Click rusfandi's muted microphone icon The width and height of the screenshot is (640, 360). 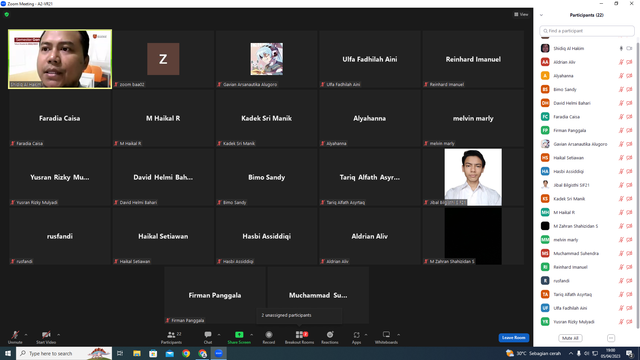[621, 281]
